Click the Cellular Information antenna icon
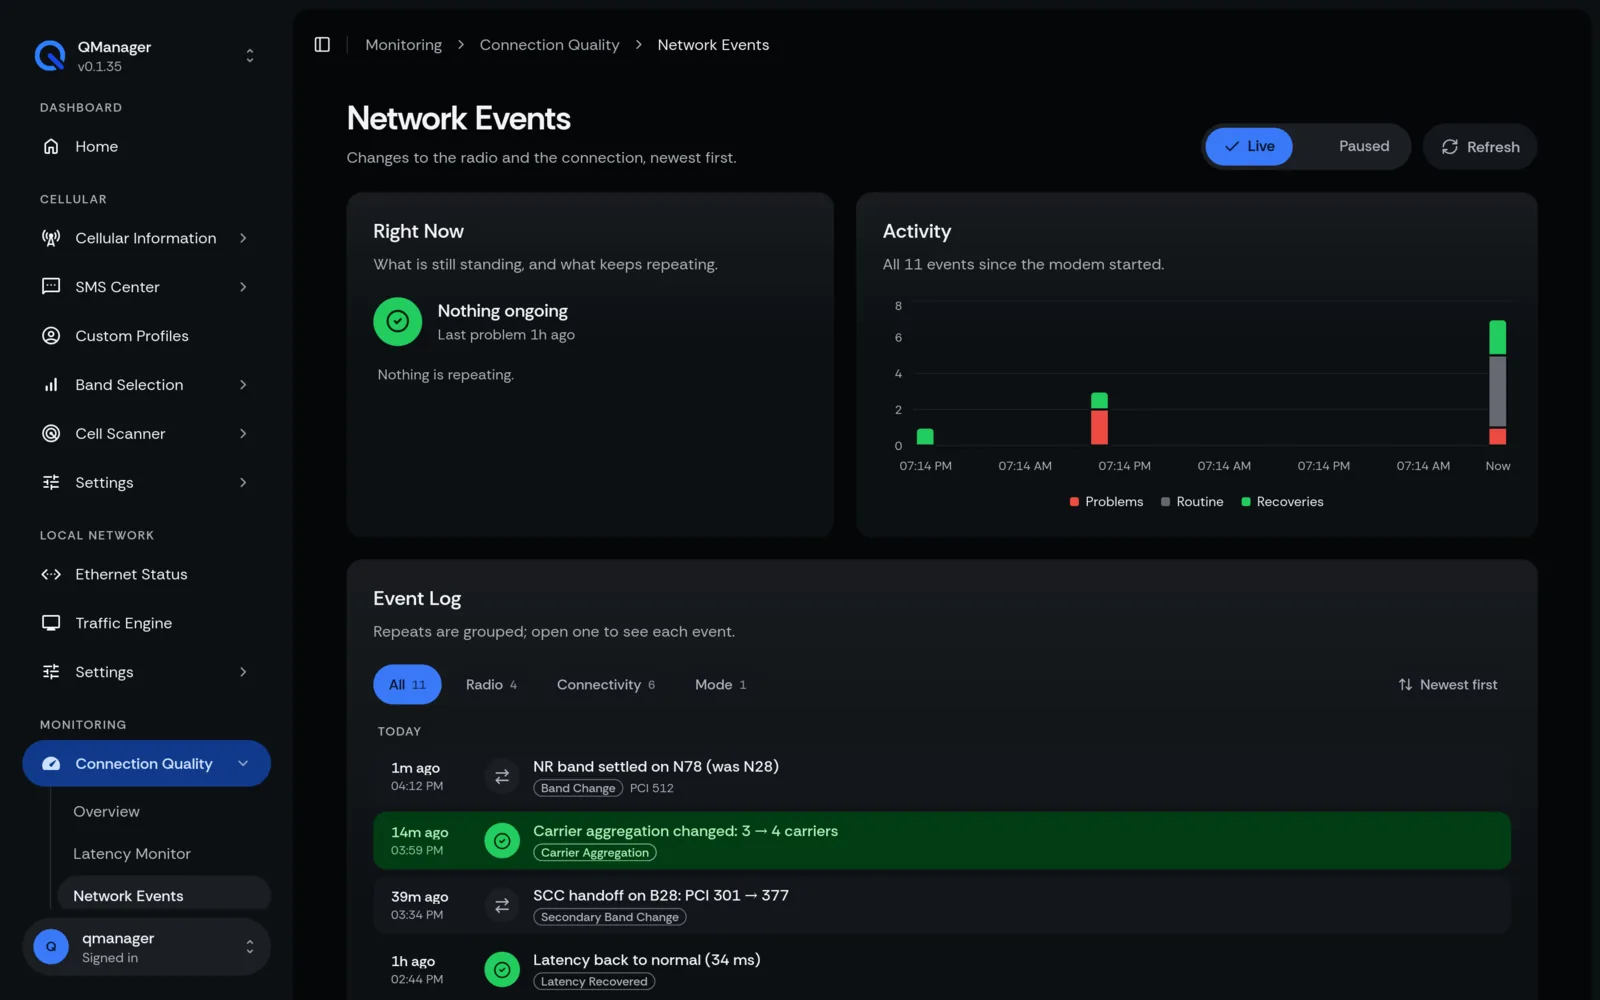This screenshot has height=1000, width=1600. 51,238
